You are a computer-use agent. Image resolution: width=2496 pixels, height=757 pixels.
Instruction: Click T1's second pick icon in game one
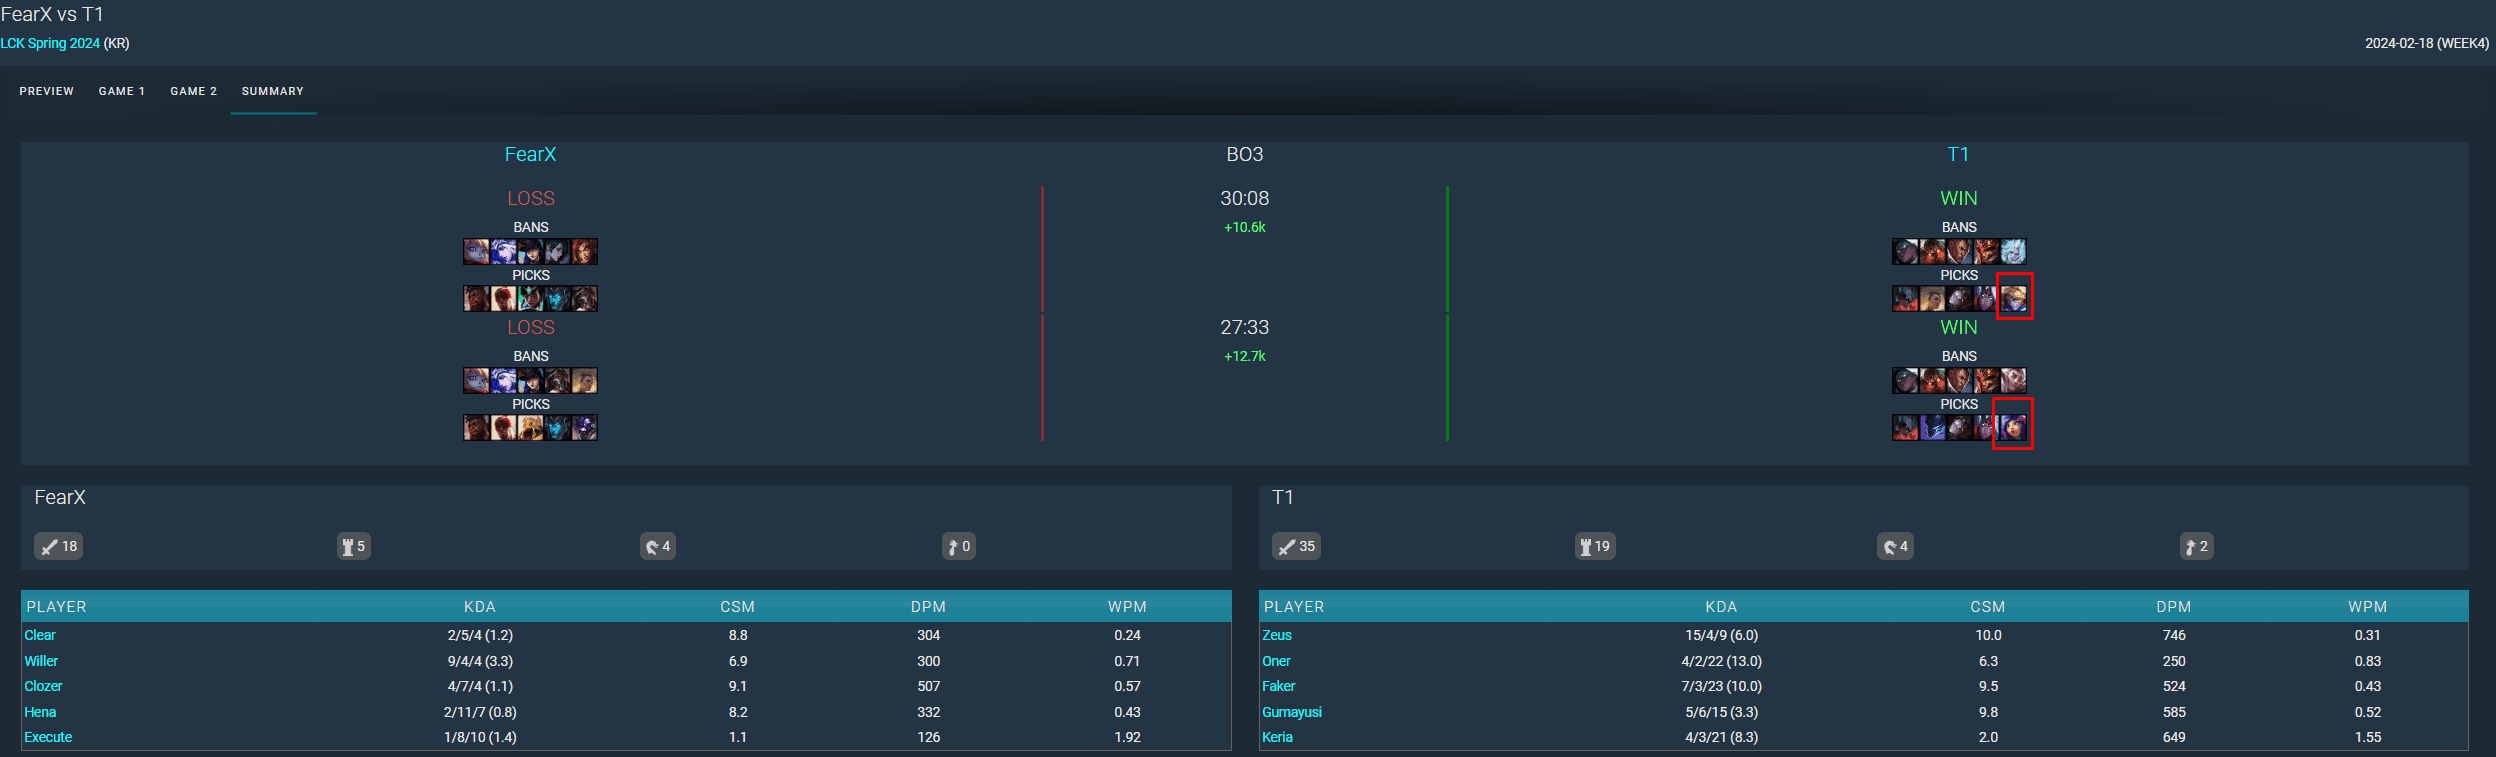[1933, 298]
